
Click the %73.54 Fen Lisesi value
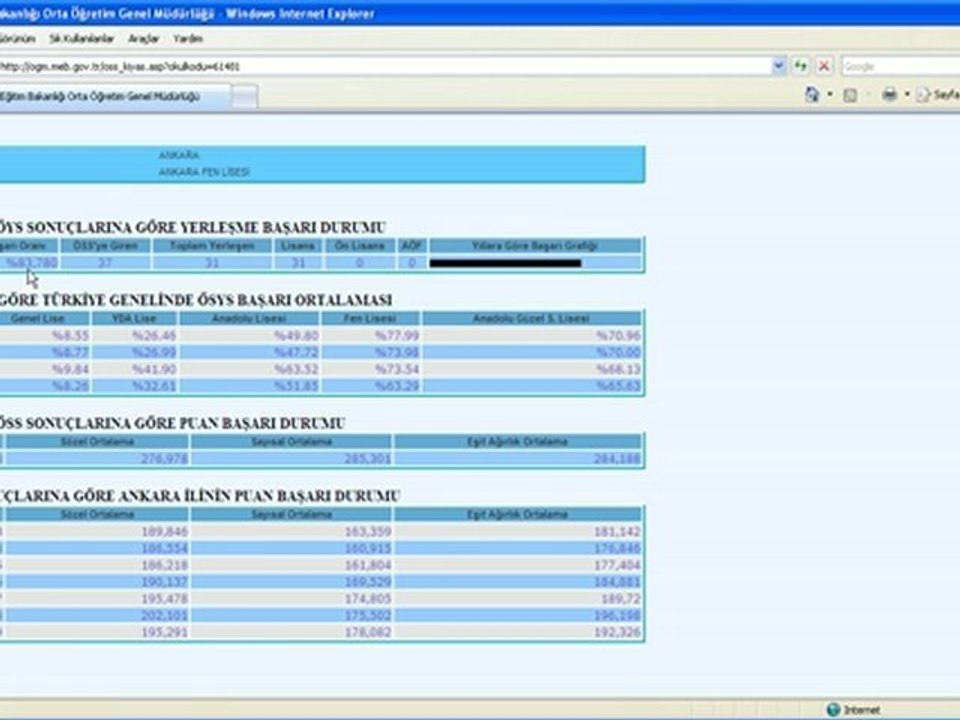[397, 369]
